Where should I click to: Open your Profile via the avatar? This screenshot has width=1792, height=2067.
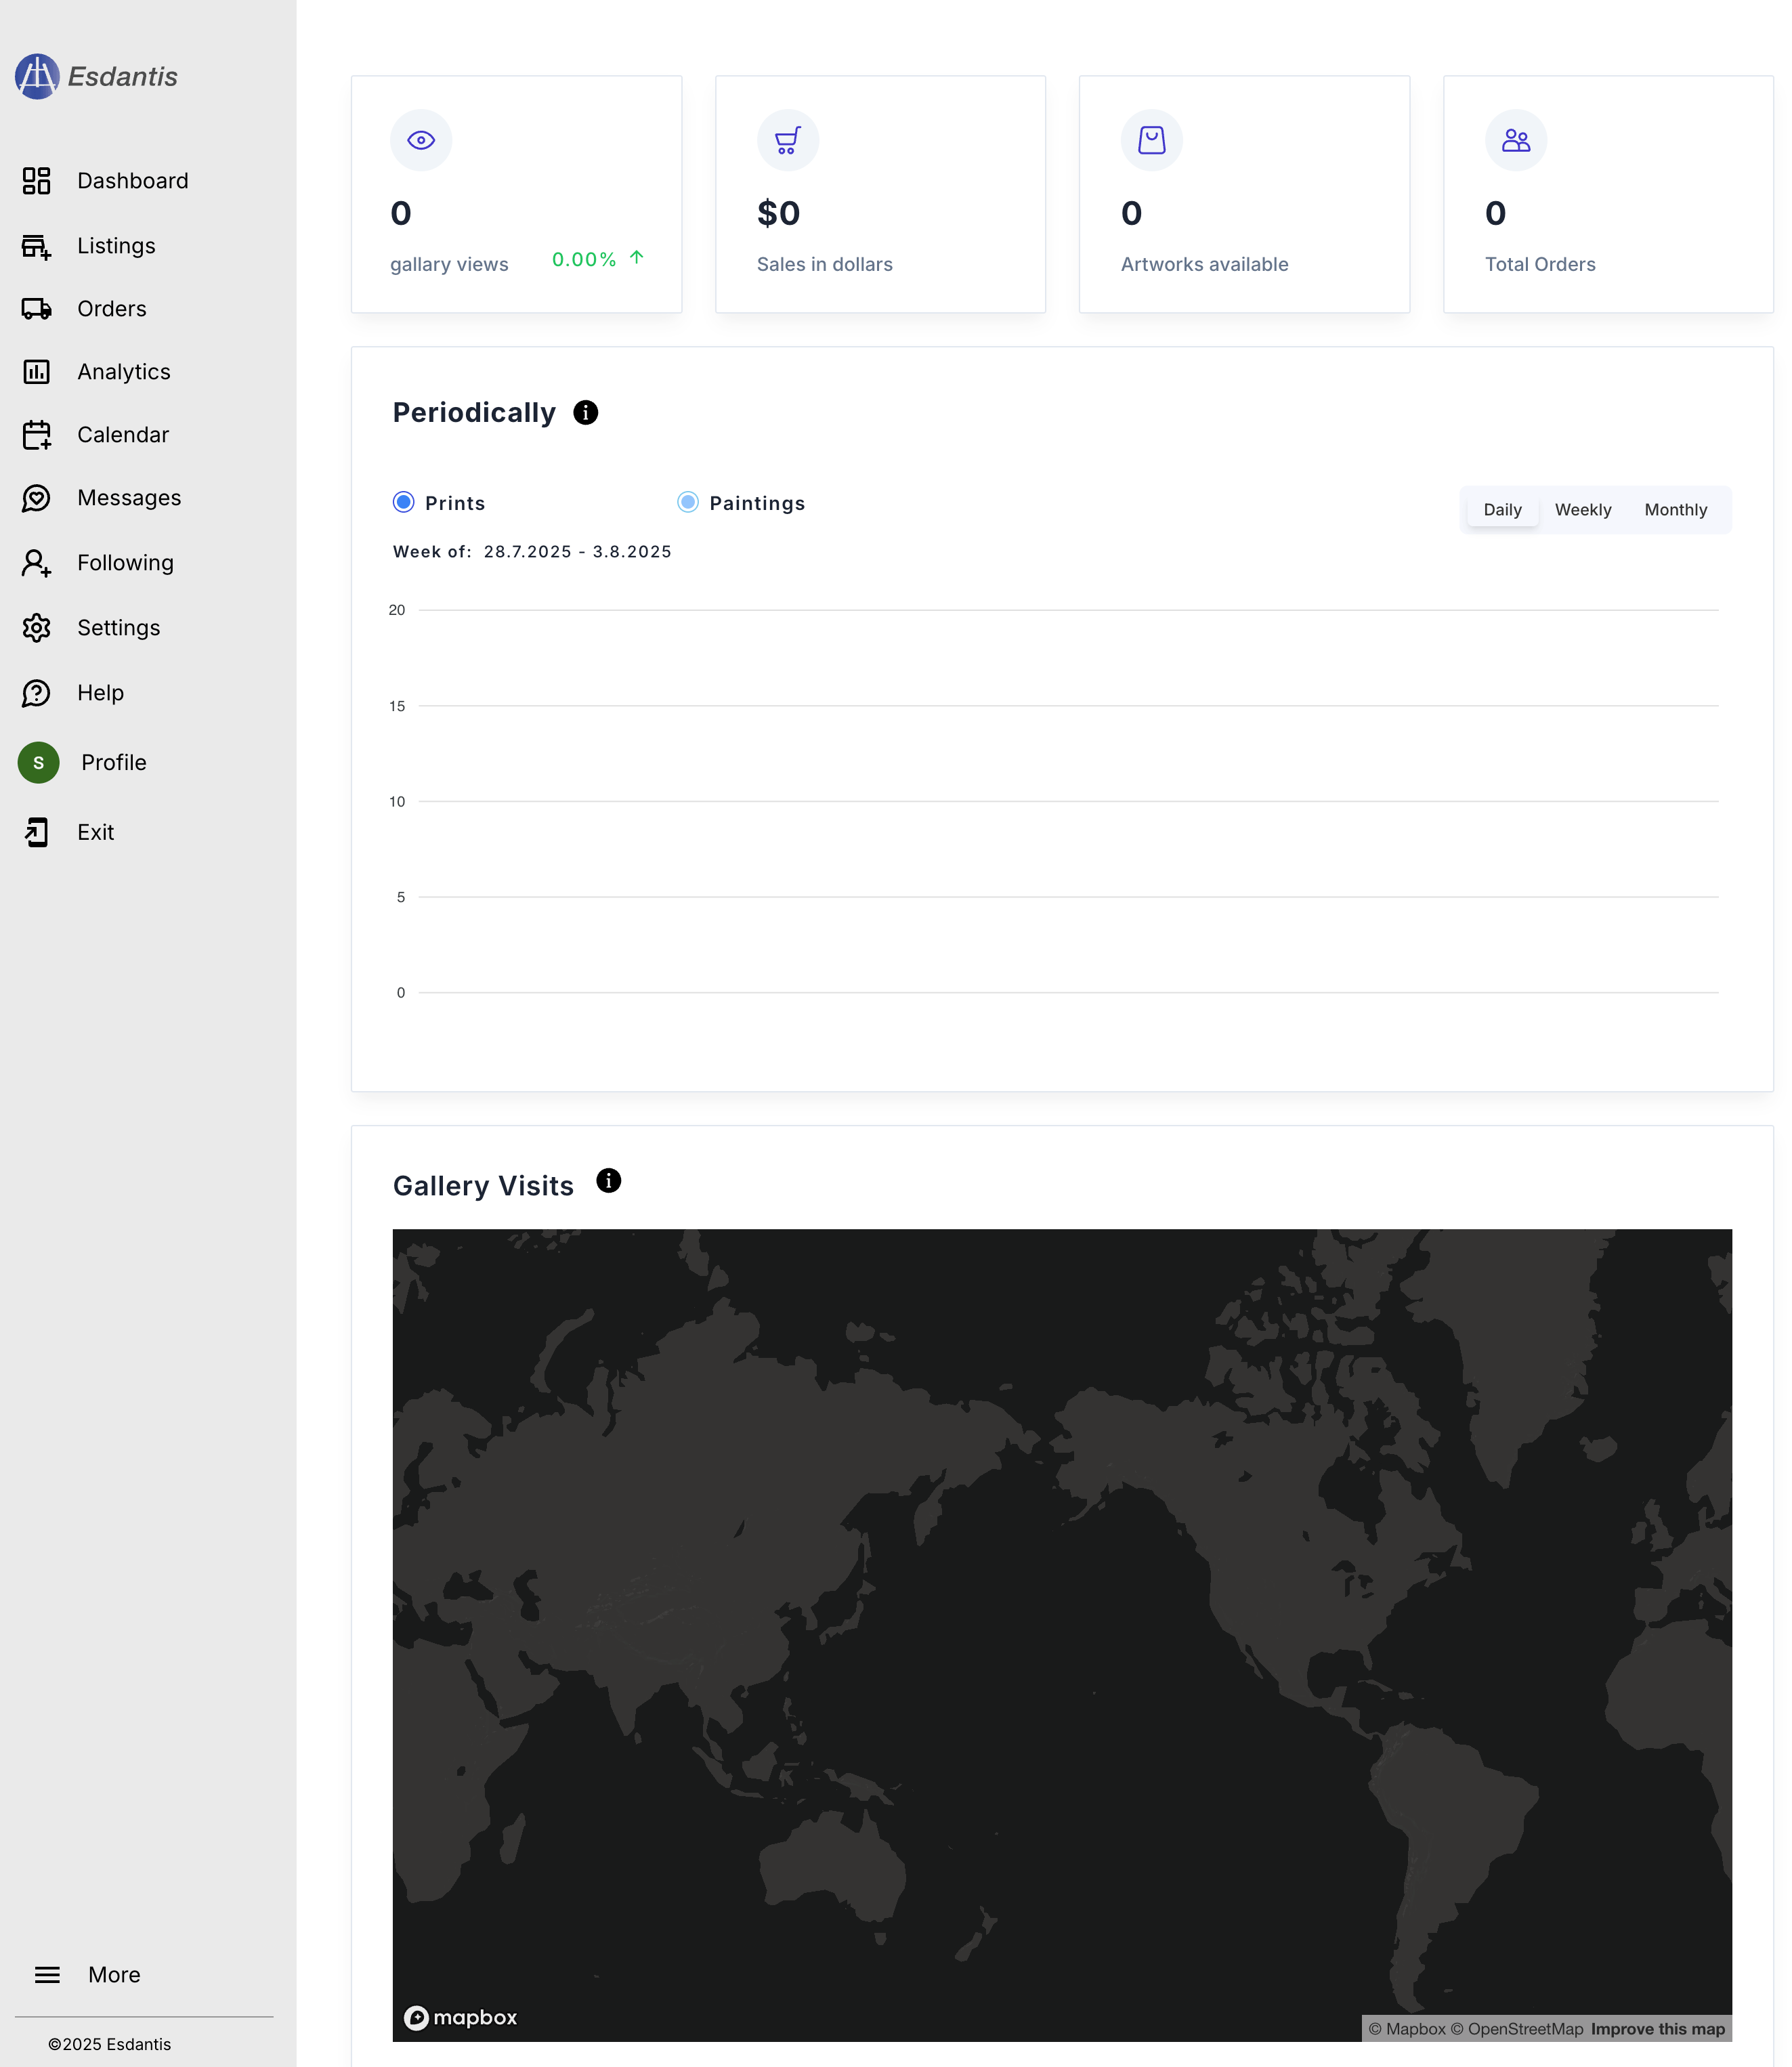coord(38,762)
